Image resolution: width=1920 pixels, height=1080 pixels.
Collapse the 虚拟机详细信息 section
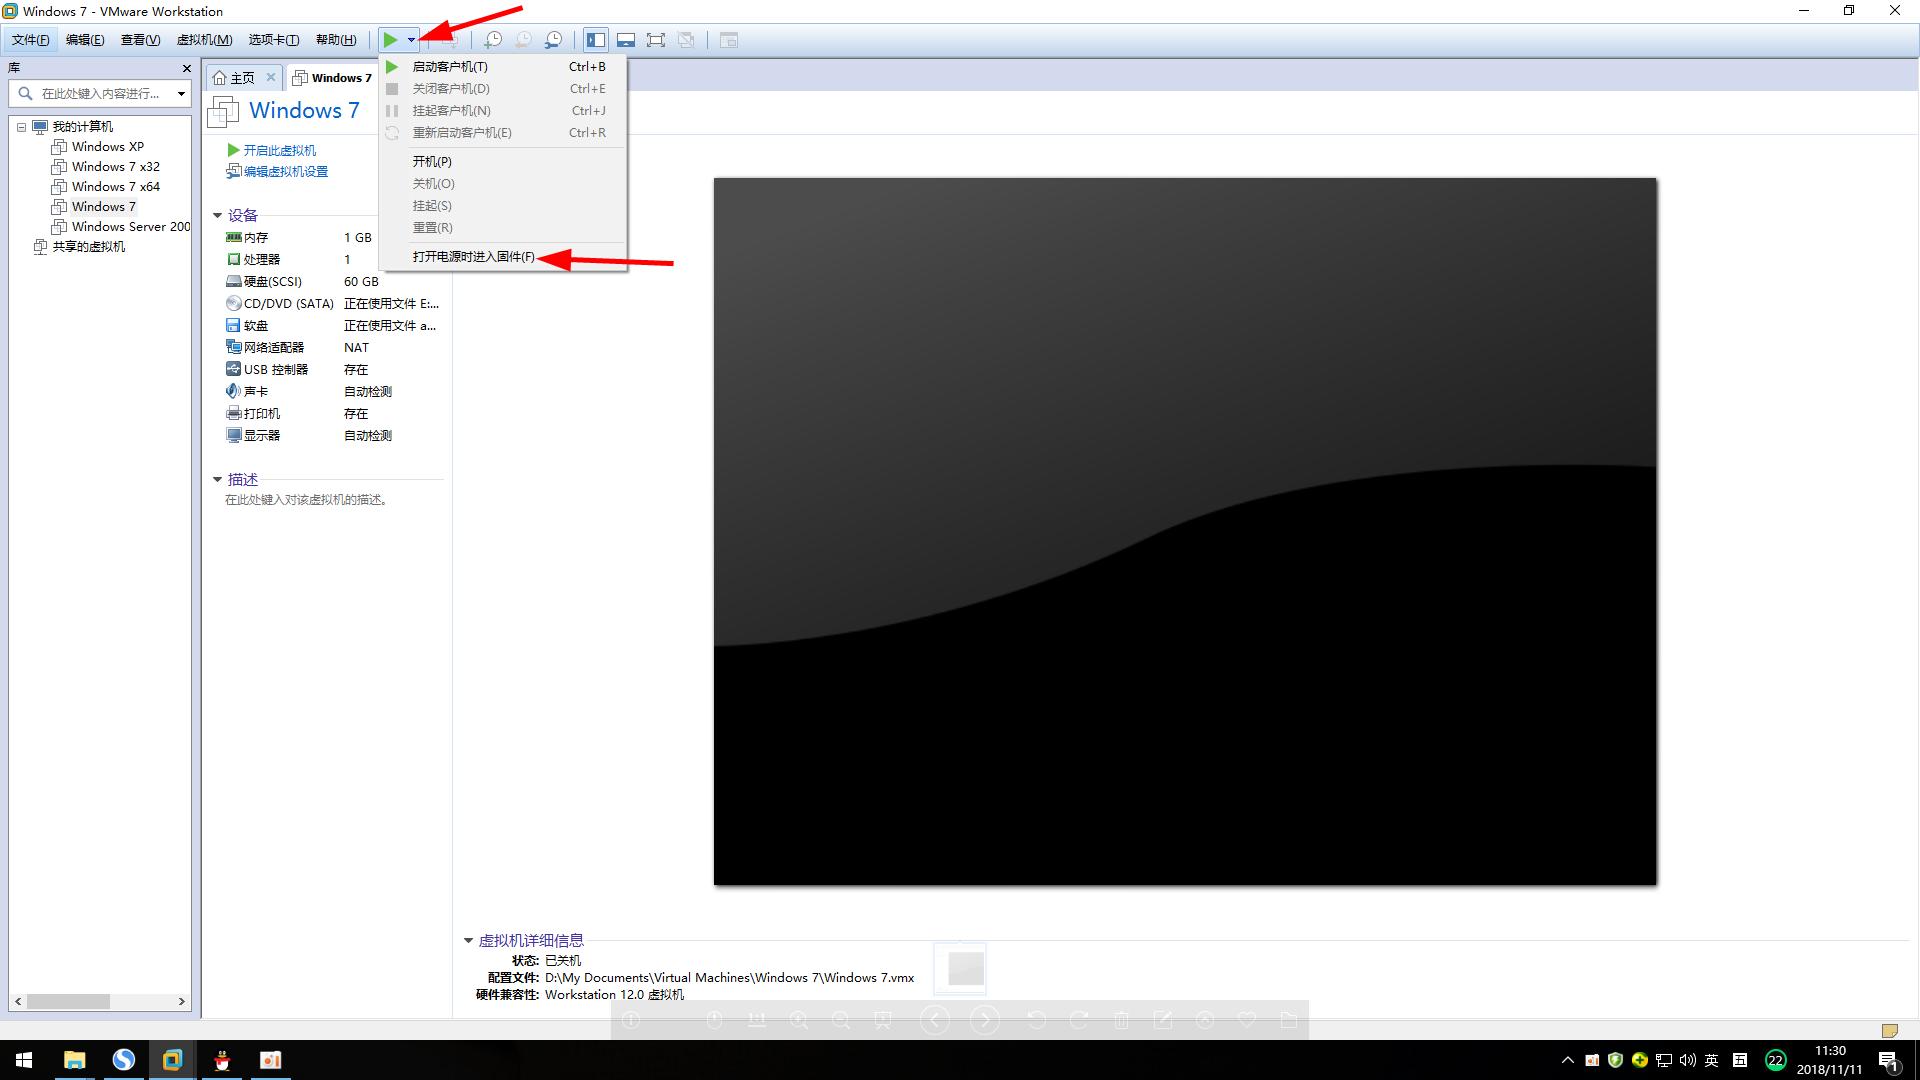tap(468, 940)
